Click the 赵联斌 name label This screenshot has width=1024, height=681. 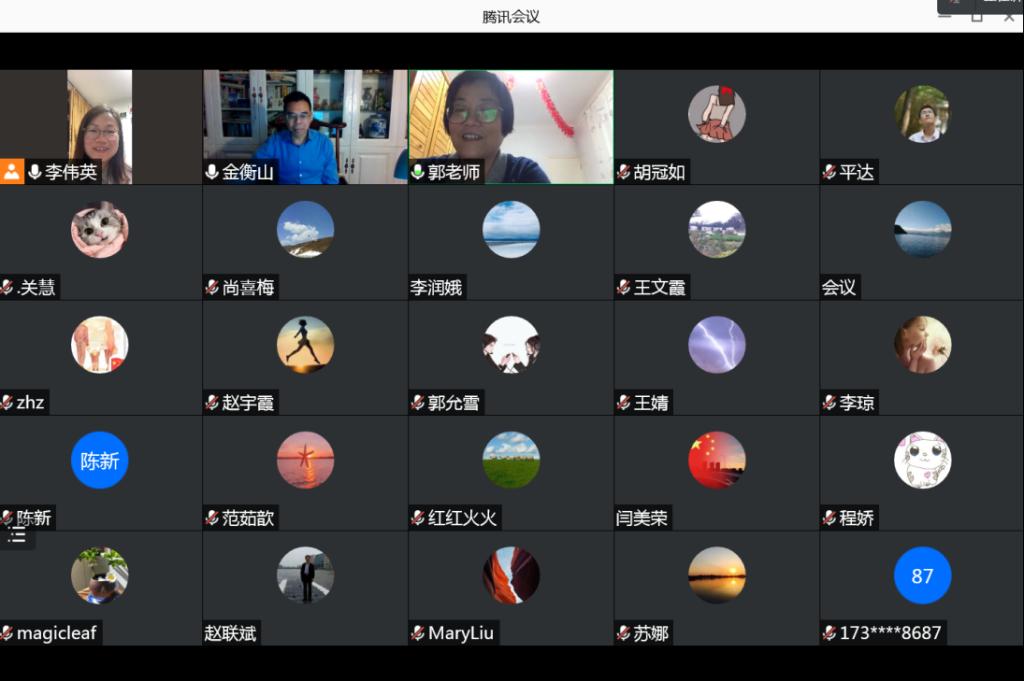click(231, 633)
